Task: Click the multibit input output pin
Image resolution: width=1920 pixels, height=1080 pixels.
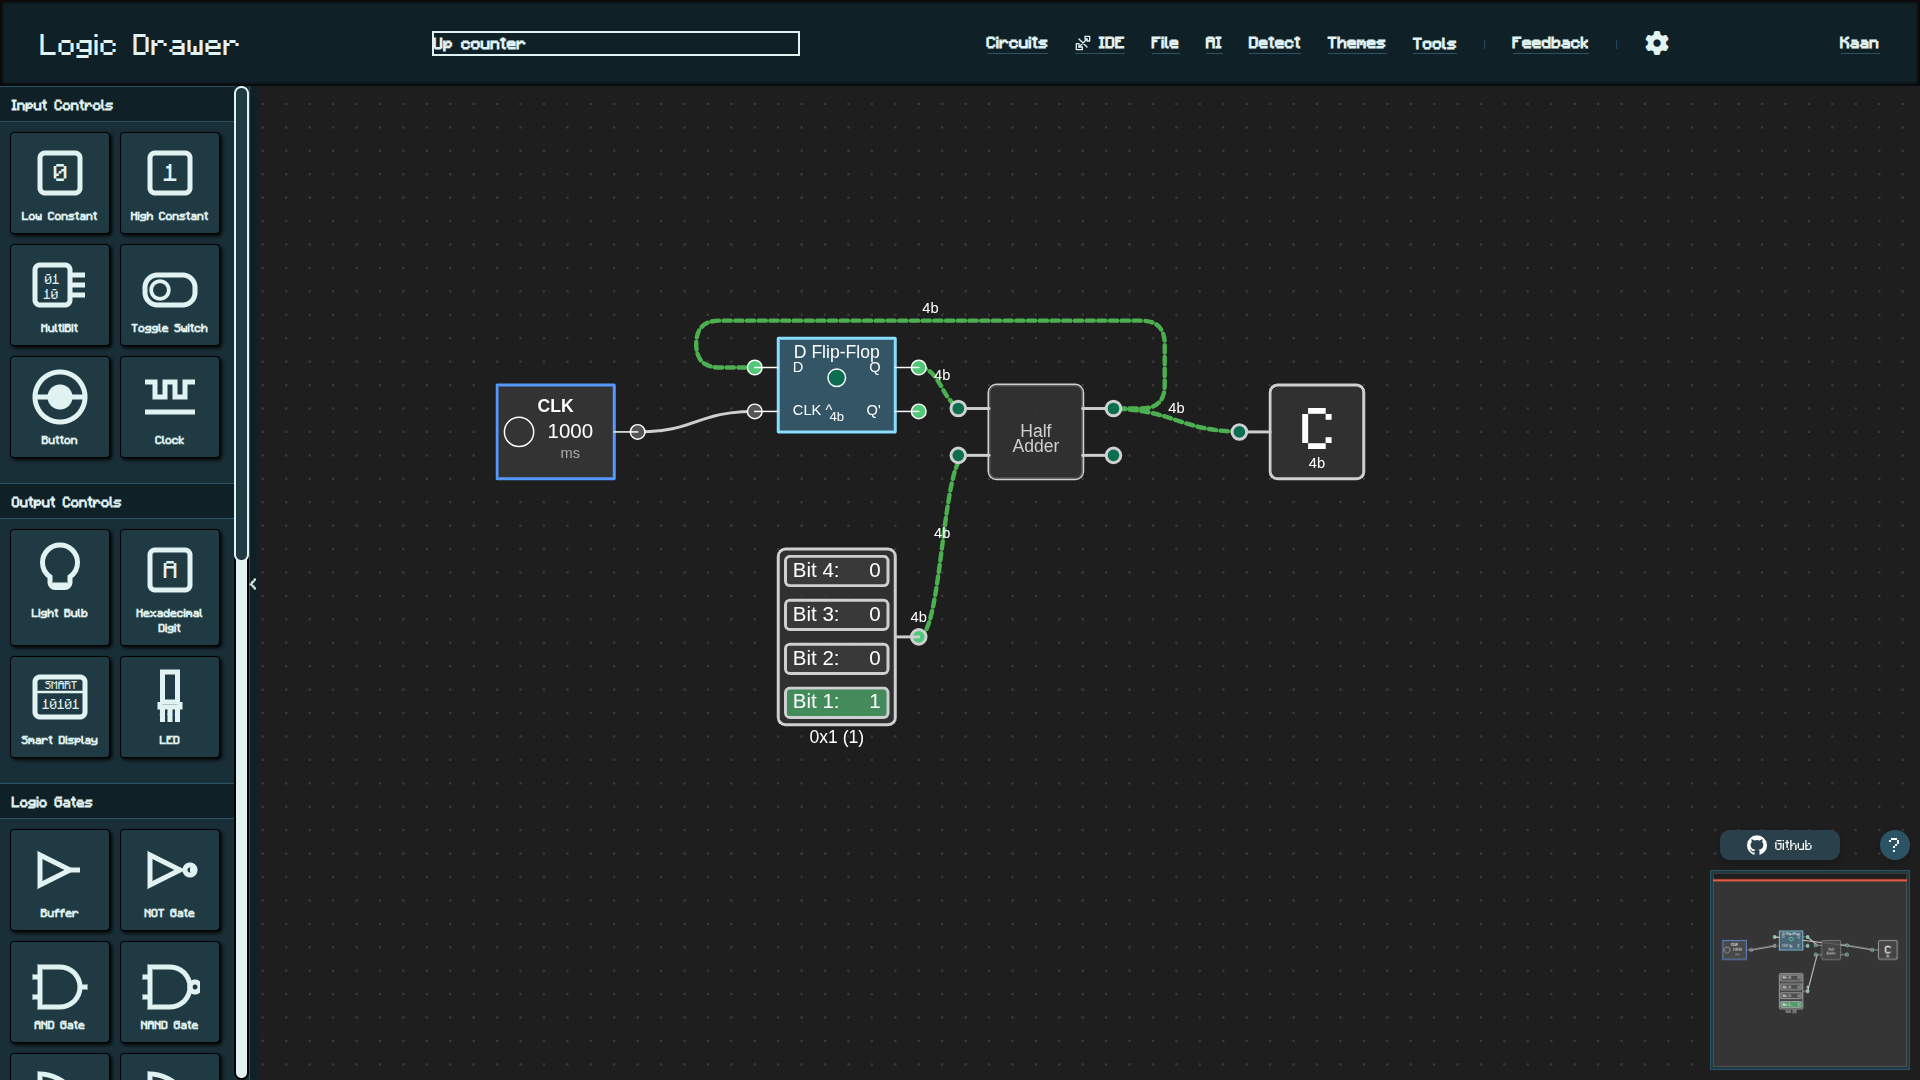Action: click(918, 637)
